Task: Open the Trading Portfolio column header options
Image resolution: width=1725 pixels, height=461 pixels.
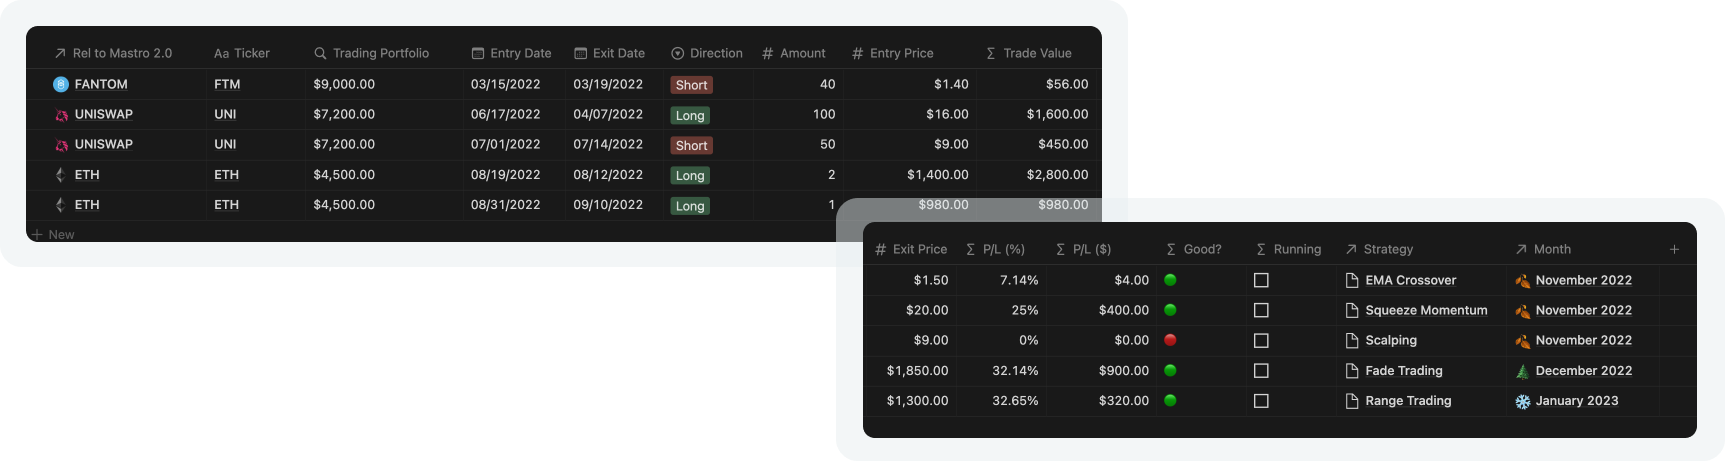Action: 371,53
